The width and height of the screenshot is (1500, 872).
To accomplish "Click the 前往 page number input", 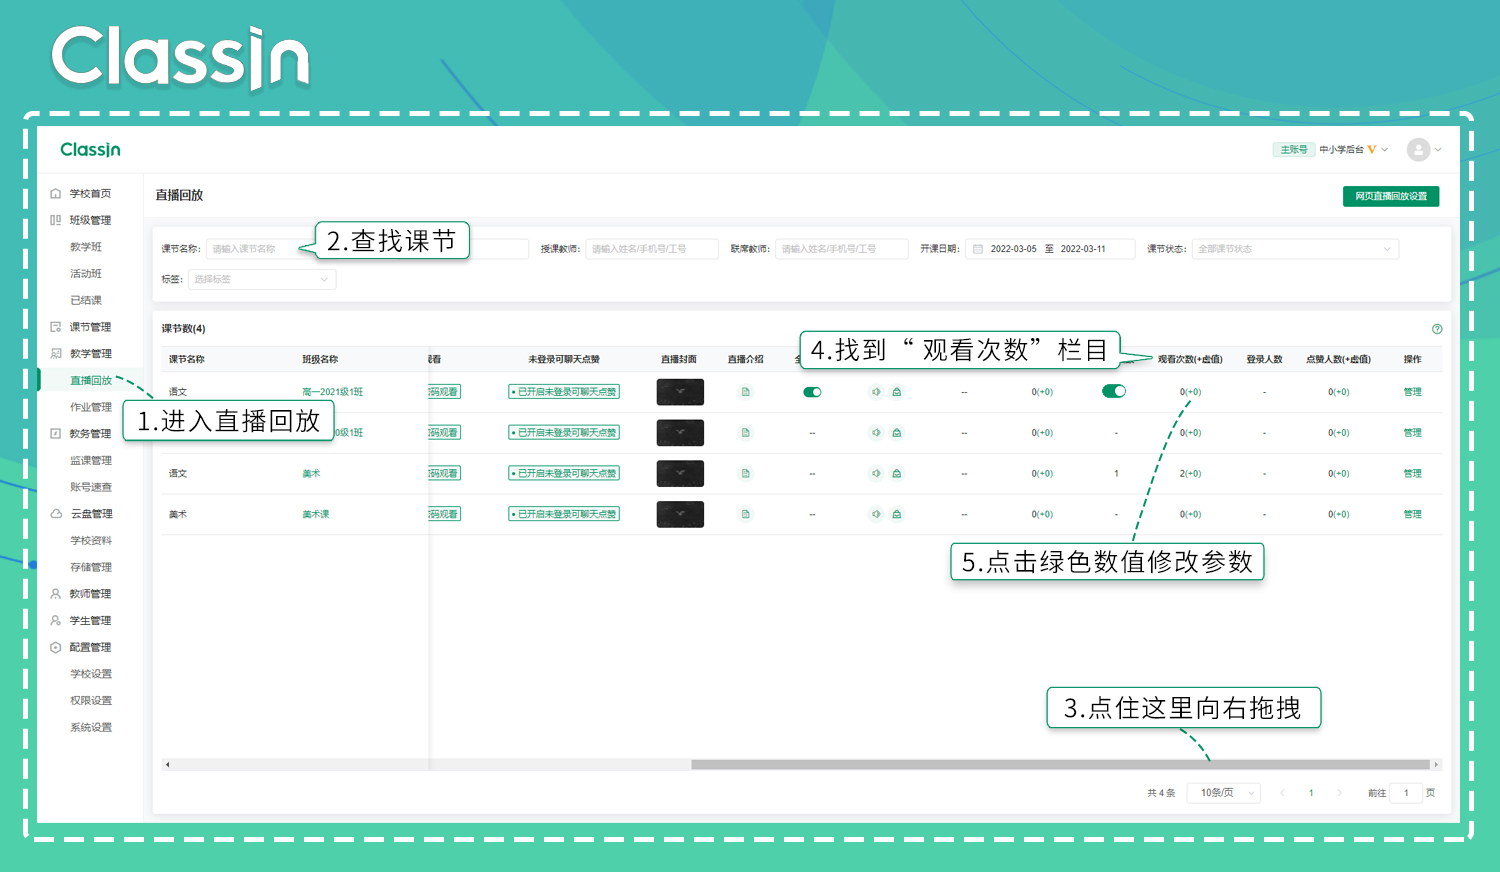I will tap(1406, 793).
